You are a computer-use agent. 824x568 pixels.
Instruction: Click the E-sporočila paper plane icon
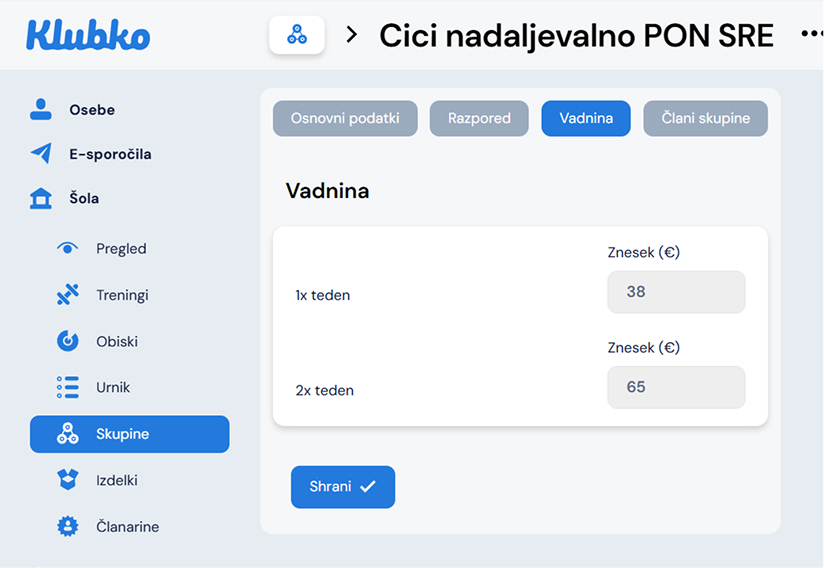point(41,153)
